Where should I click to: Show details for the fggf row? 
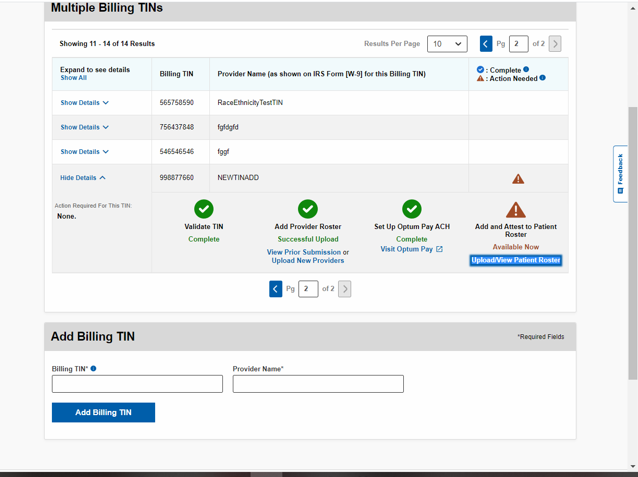(x=84, y=152)
